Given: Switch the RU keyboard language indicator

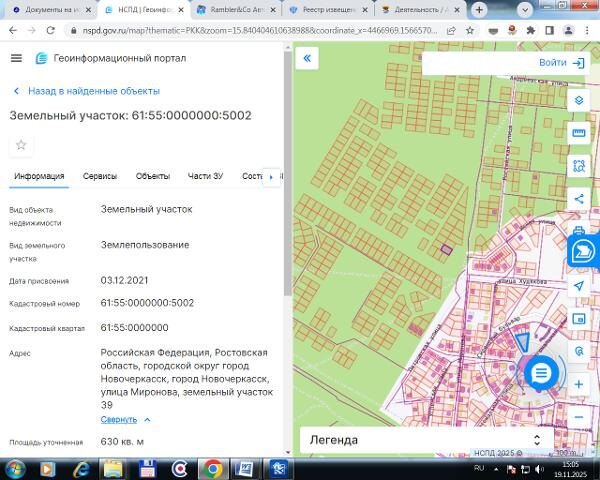Looking at the screenshot, I should (x=479, y=469).
